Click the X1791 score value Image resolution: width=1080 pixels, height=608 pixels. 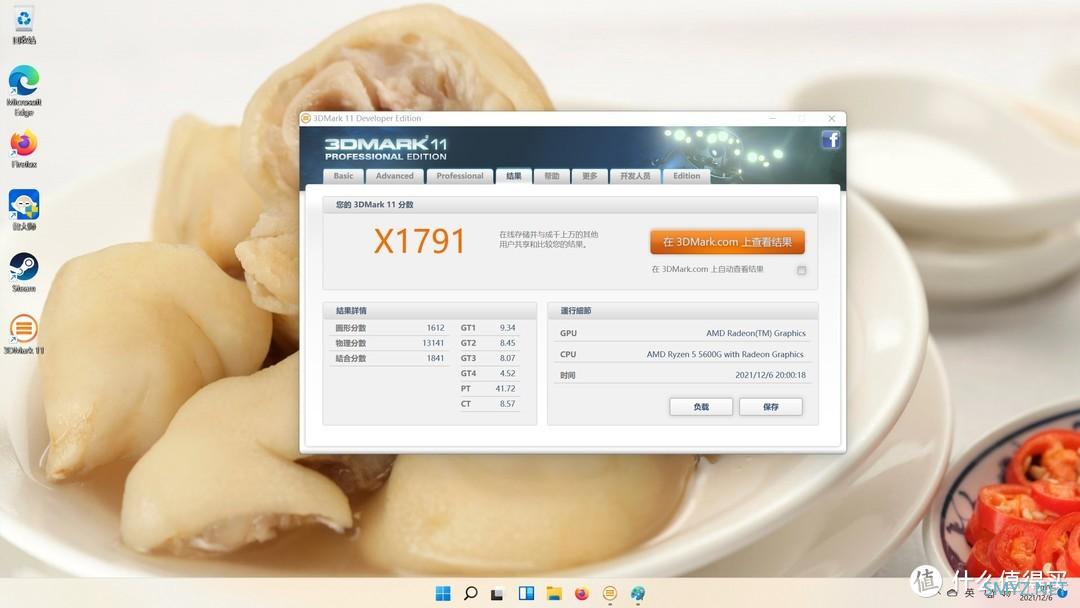click(419, 242)
